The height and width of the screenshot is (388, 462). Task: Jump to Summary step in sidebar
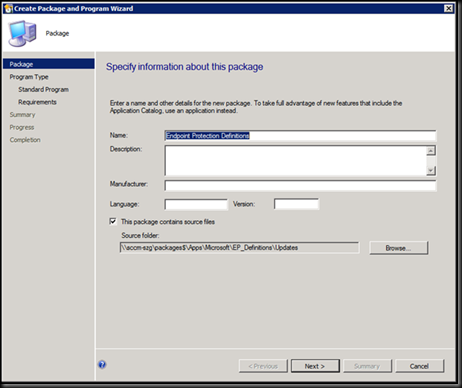click(x=22, y=115)
